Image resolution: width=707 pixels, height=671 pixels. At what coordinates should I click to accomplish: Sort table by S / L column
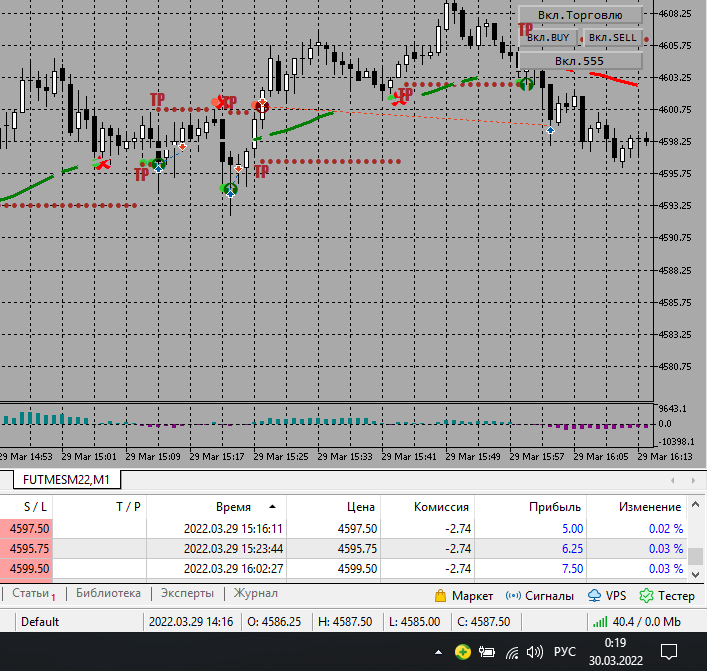tap(26, 507)
